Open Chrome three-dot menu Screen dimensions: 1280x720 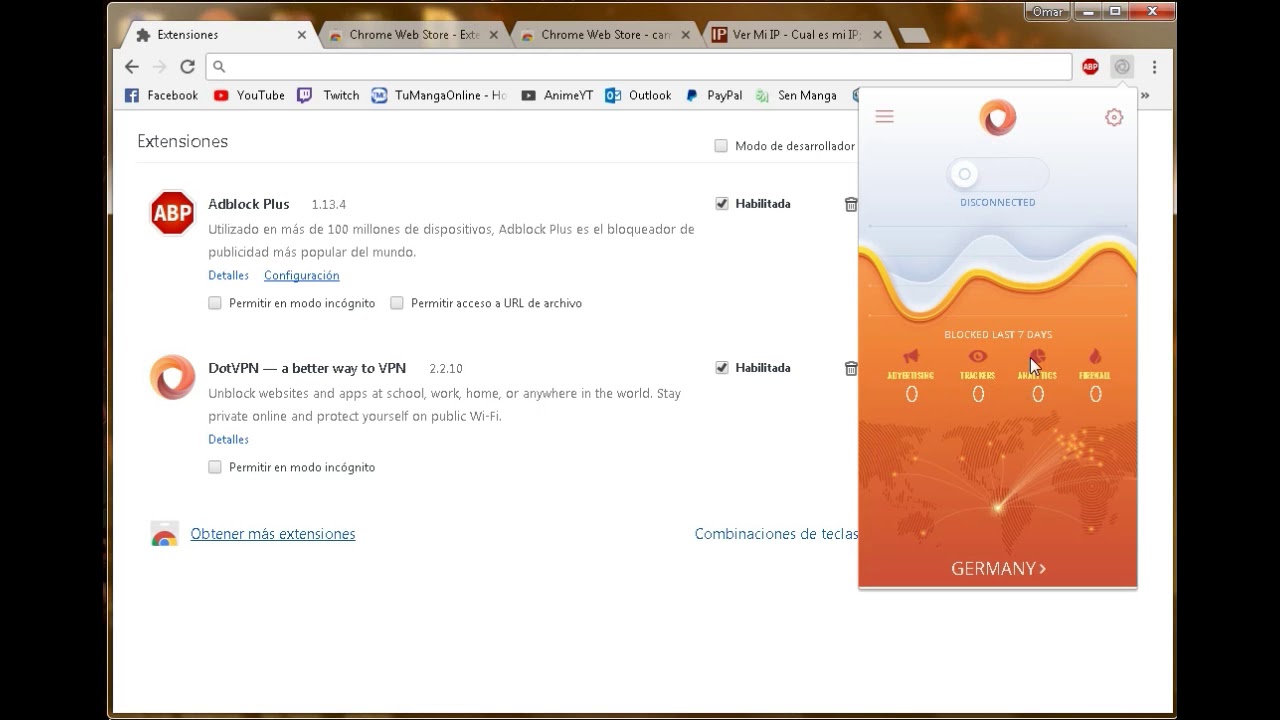pos(1154,67)
